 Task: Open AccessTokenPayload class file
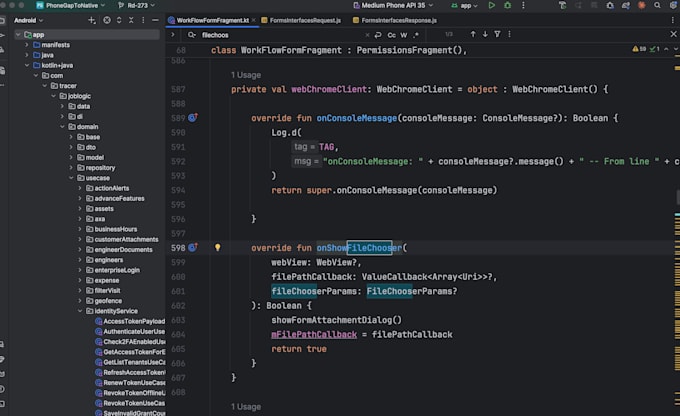pyautogui.click(x=134, y=321)
